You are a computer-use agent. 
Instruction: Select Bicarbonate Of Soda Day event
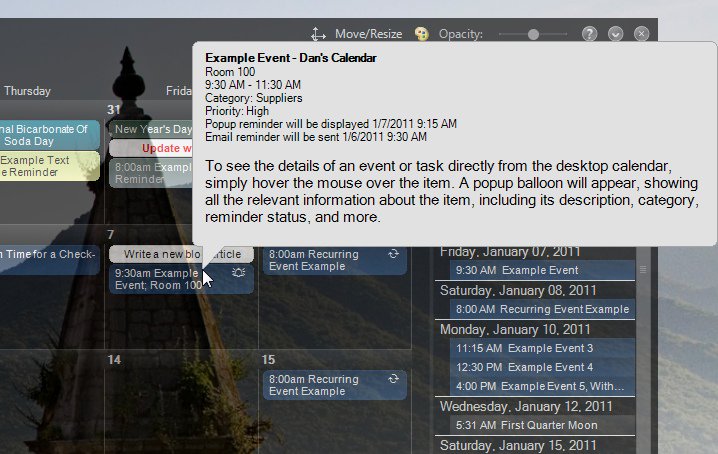(49, 135)
